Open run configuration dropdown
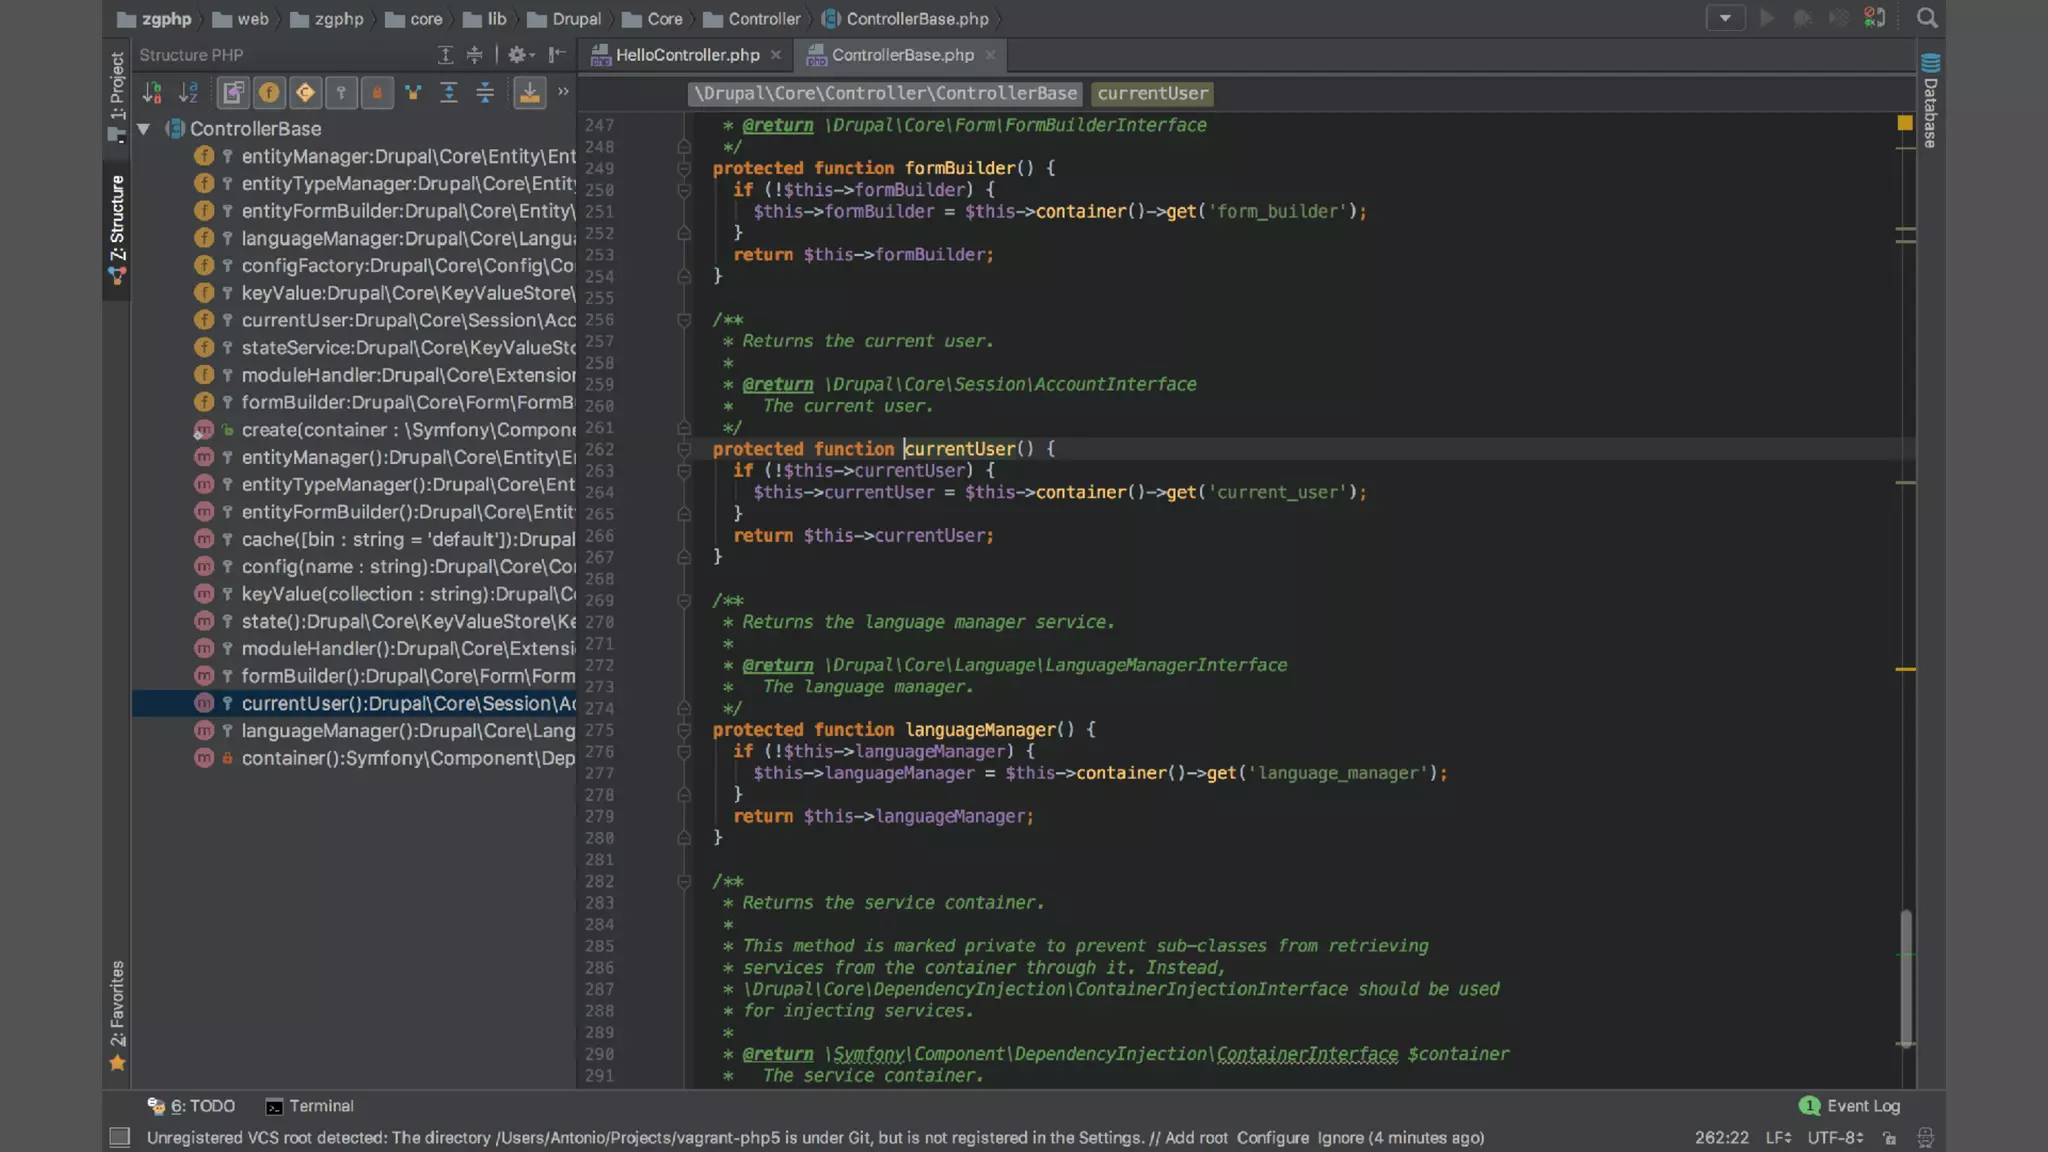Screen dimensions: 2048x1152 (1725, 18)
